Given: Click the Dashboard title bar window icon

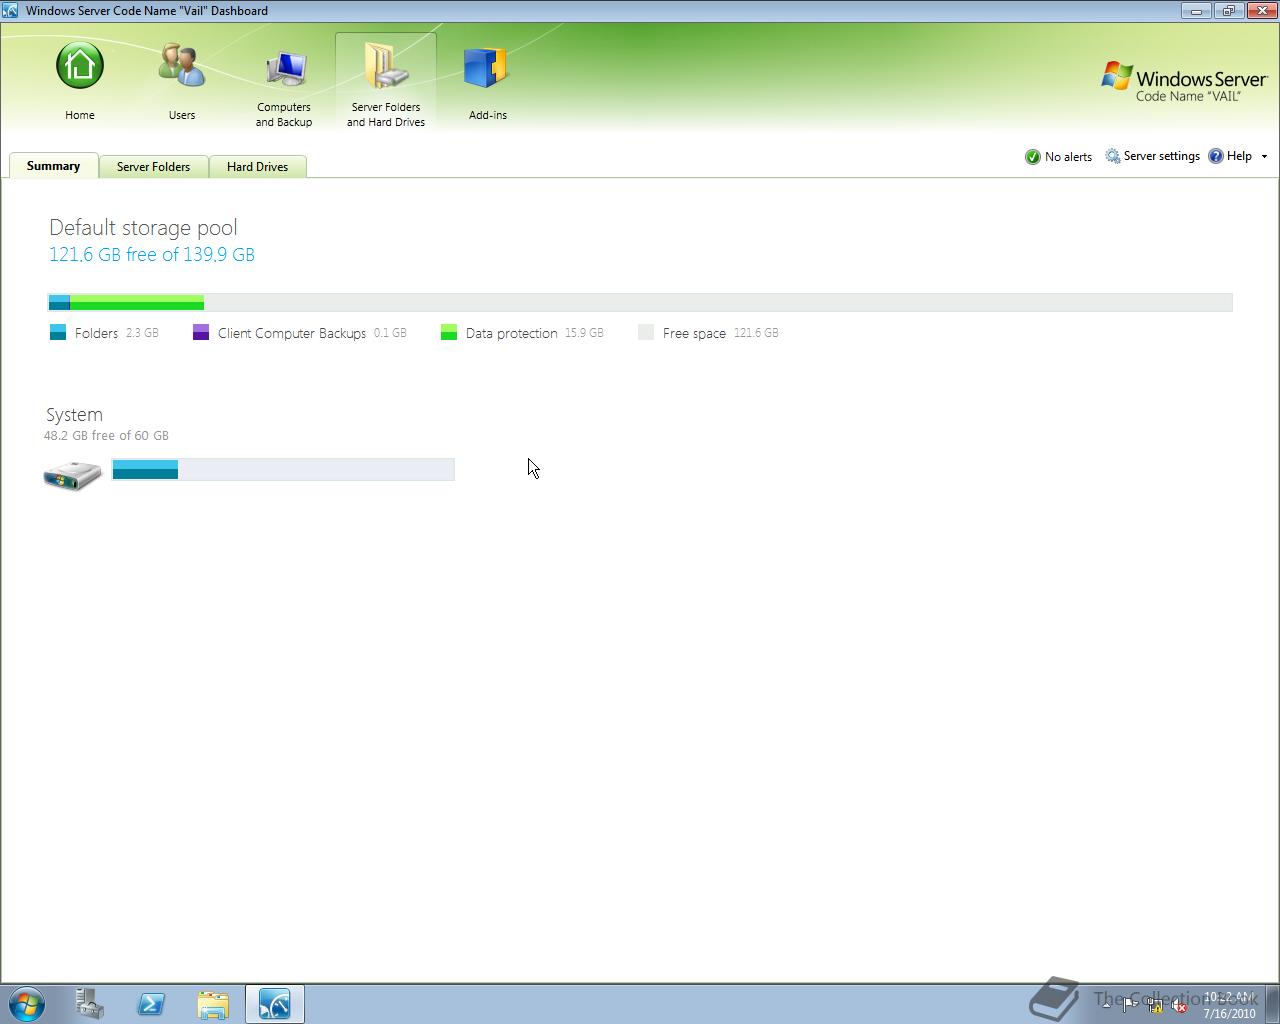Looking at the screenshot, I should [x=10, y=11].
